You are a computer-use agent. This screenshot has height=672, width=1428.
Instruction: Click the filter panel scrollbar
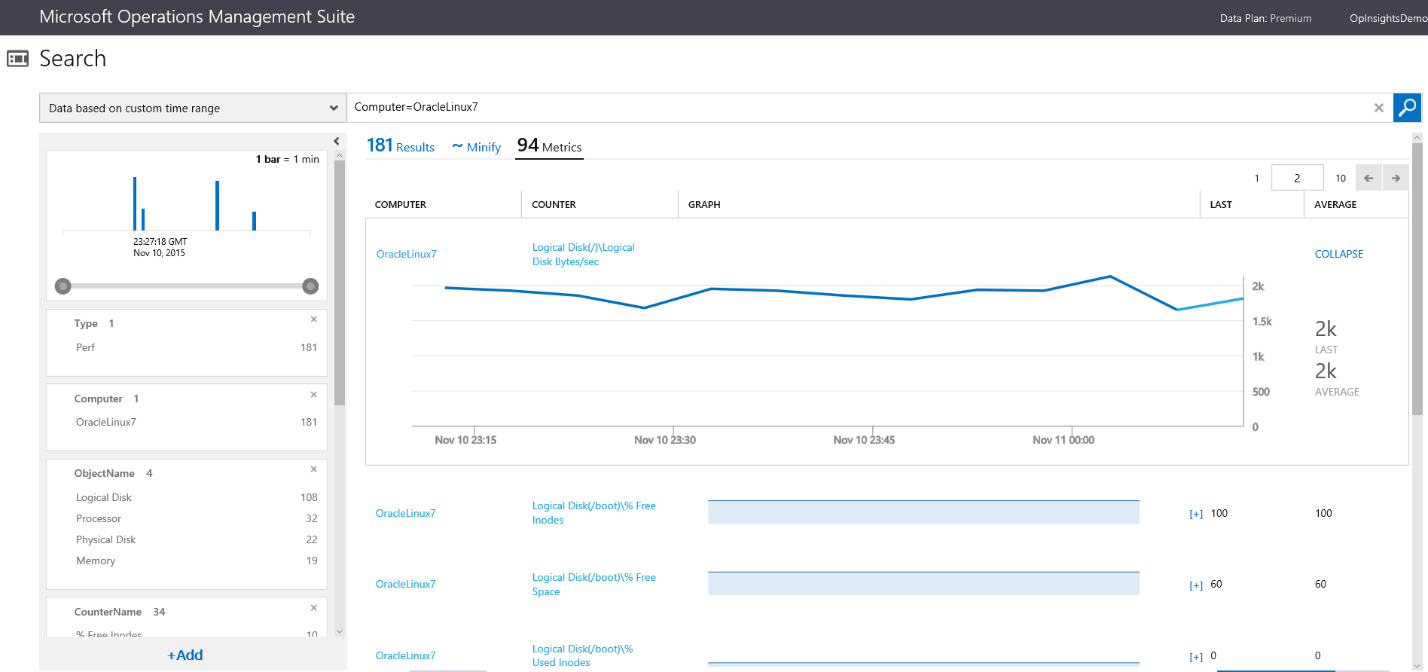339,284
